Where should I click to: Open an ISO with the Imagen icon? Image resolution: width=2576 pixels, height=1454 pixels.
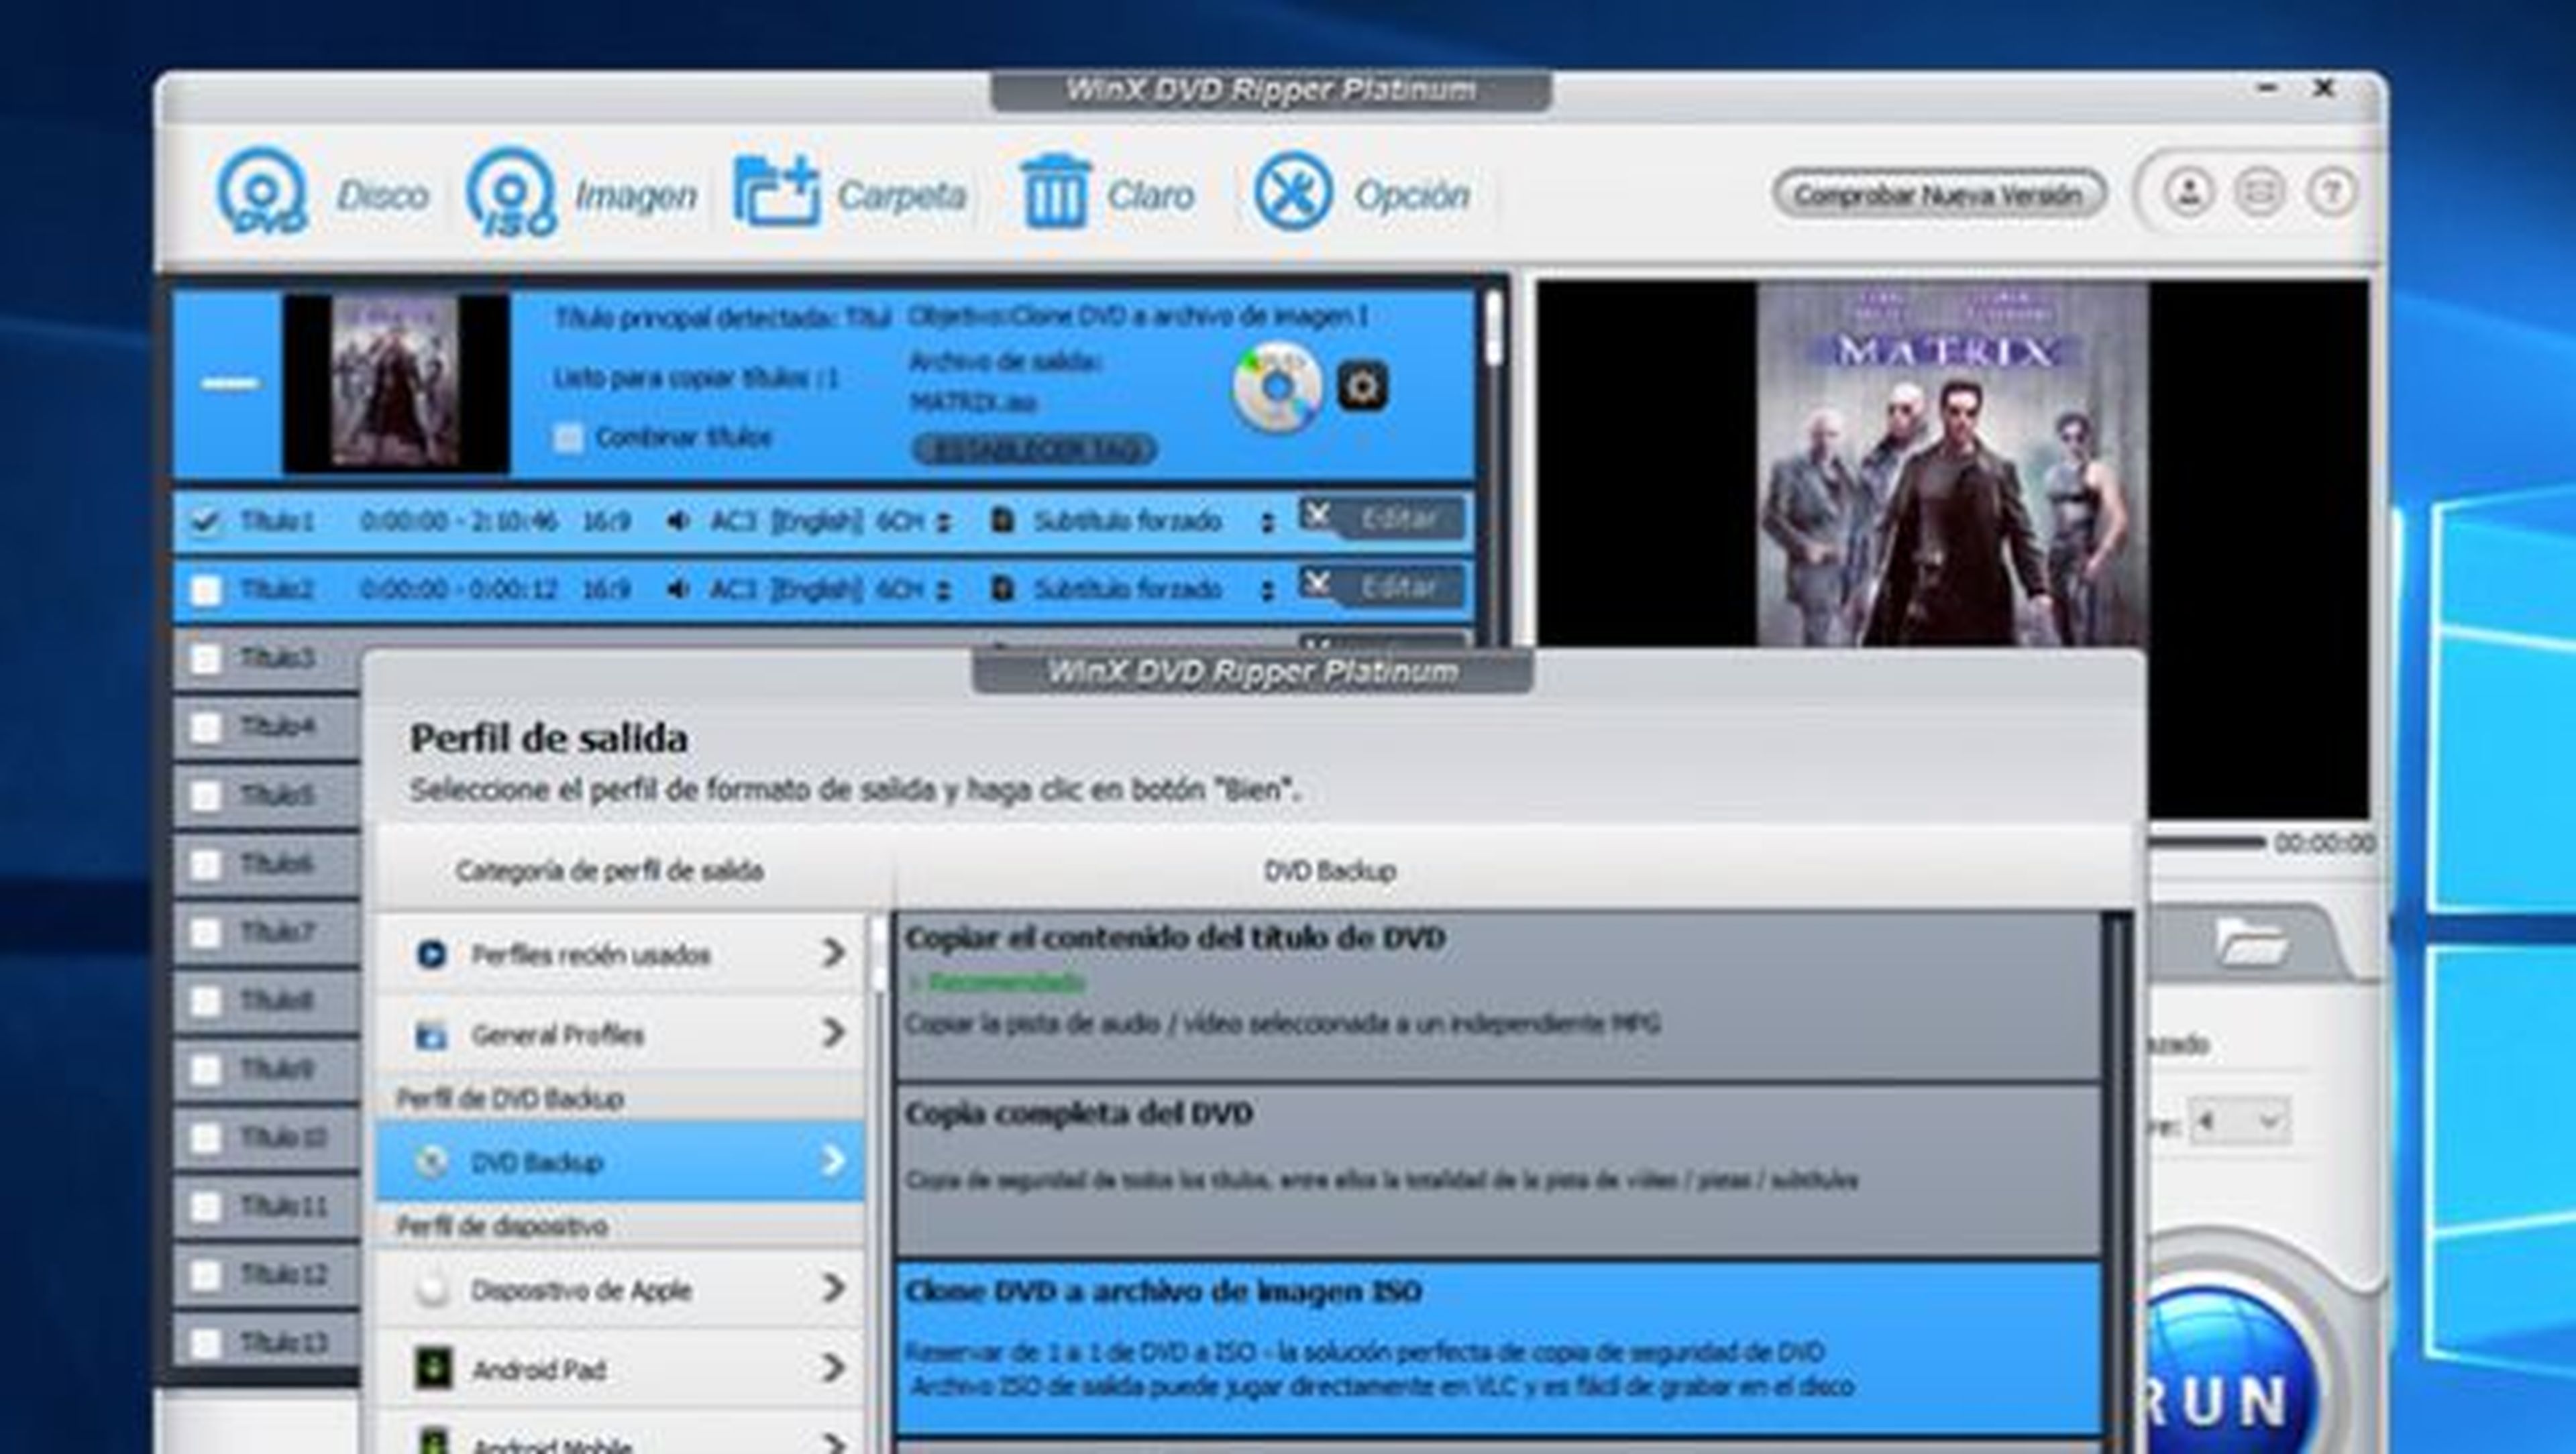point(511,192)
